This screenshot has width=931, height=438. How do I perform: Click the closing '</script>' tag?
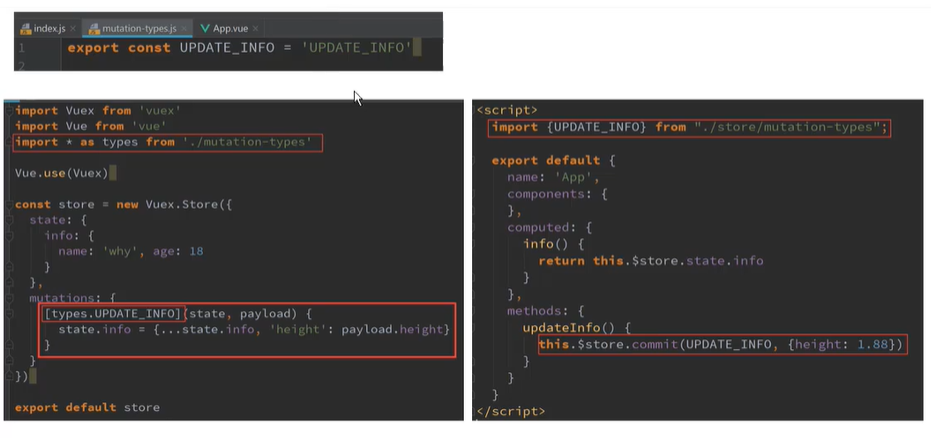511,411
